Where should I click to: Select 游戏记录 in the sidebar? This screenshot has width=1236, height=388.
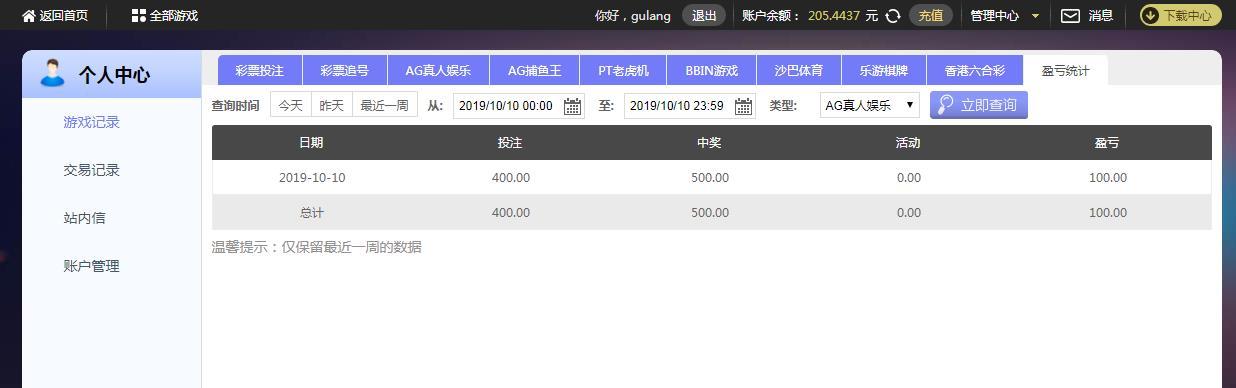(x=91, y=122)
